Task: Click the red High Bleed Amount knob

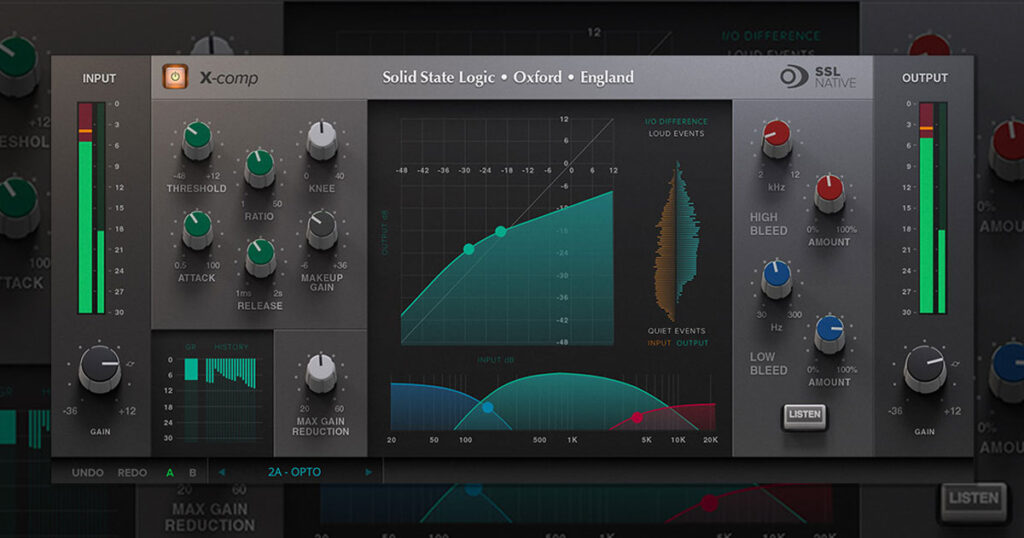Action: click(829, 193)
